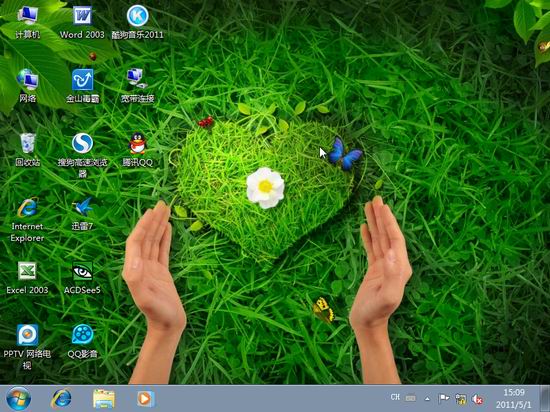Open 金山毒霸 antivirus shortcut
This screenshot has width=550, height=412.
tap(82, 86)
